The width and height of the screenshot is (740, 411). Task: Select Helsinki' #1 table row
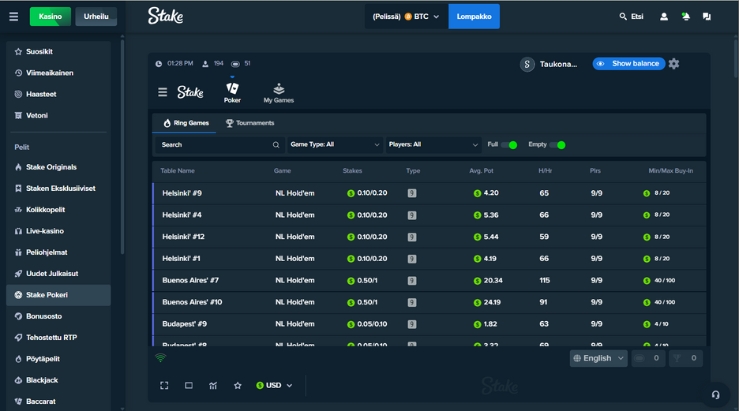tap(429, 259)
